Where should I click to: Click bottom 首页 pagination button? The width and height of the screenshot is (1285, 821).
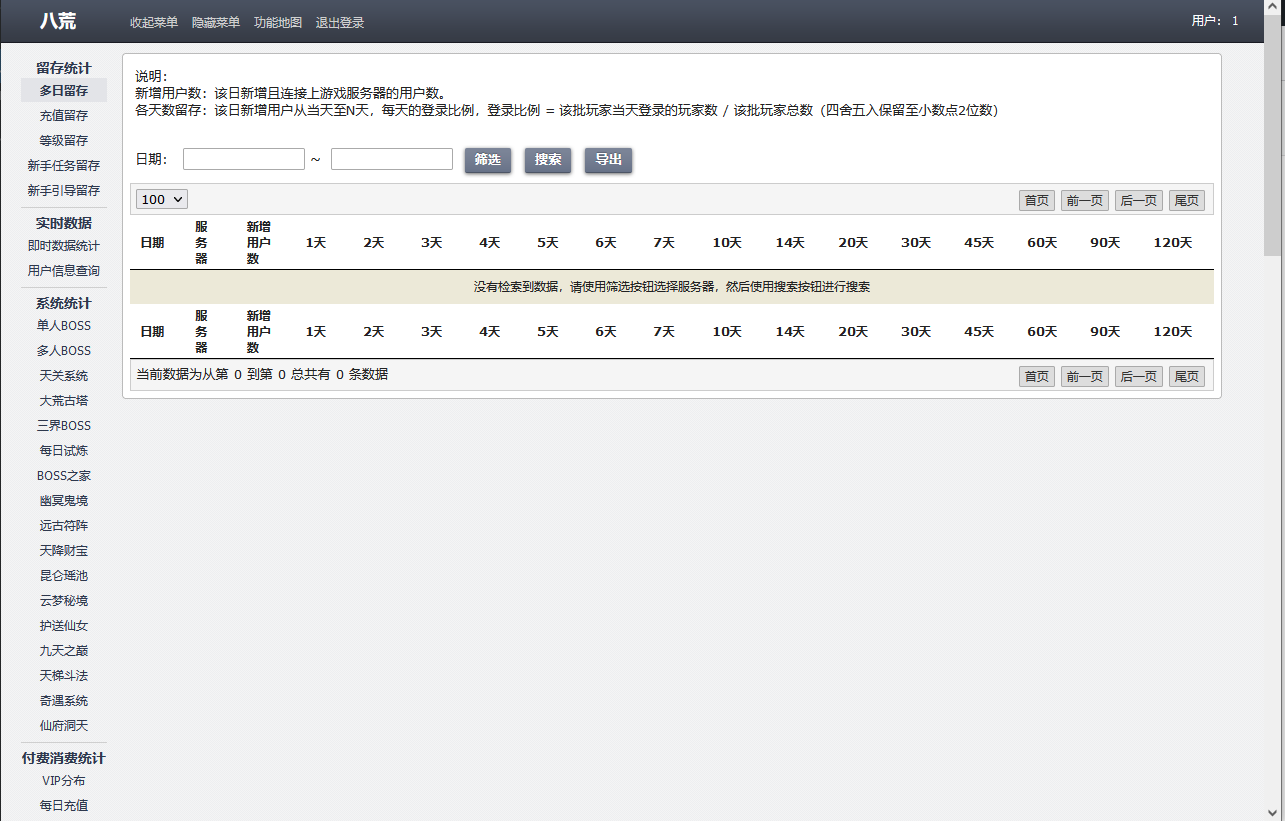[x=1037, y=376]
